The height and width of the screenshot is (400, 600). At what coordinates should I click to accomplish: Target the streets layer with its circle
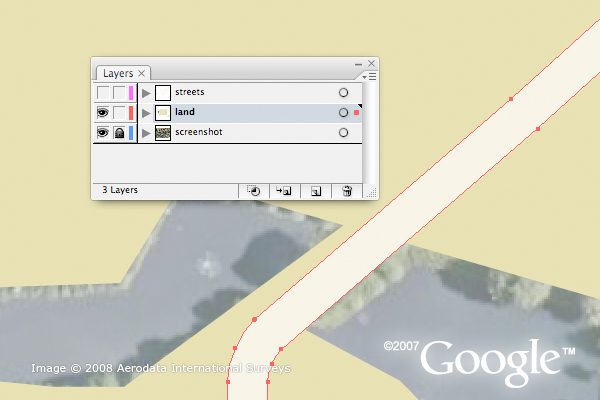343,93
